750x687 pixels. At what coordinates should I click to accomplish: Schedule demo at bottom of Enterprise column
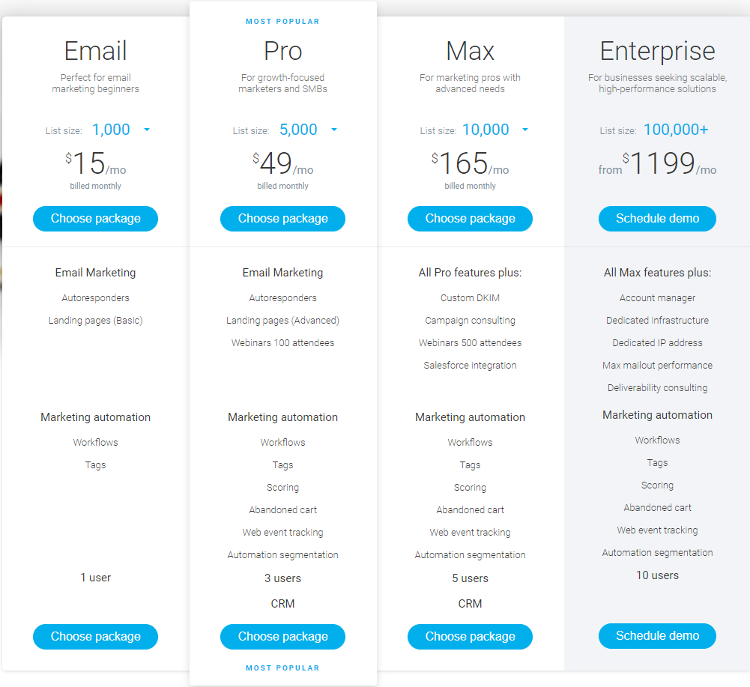tap(657, 636)
